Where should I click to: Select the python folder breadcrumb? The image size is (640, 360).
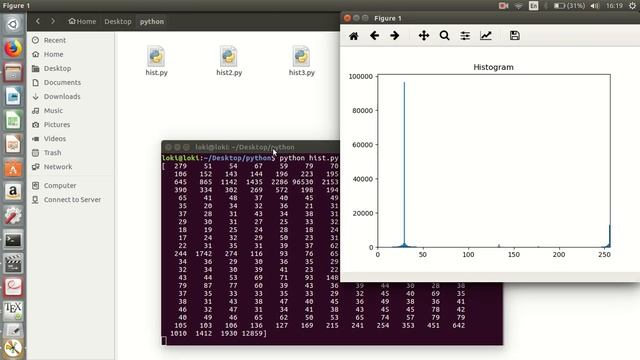pyautogui.click(x=152, y=21)
